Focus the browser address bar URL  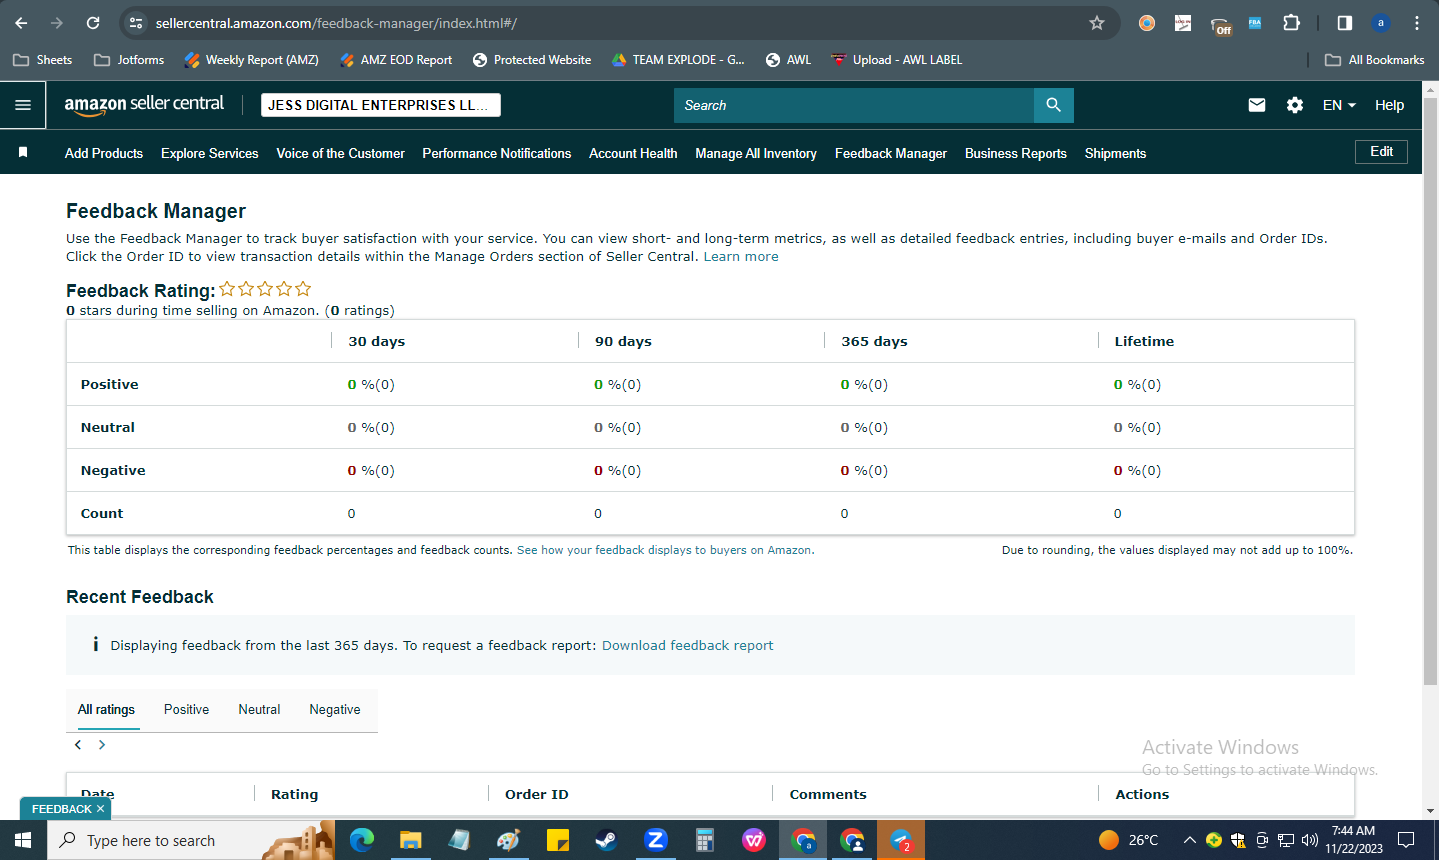[336, 23]
